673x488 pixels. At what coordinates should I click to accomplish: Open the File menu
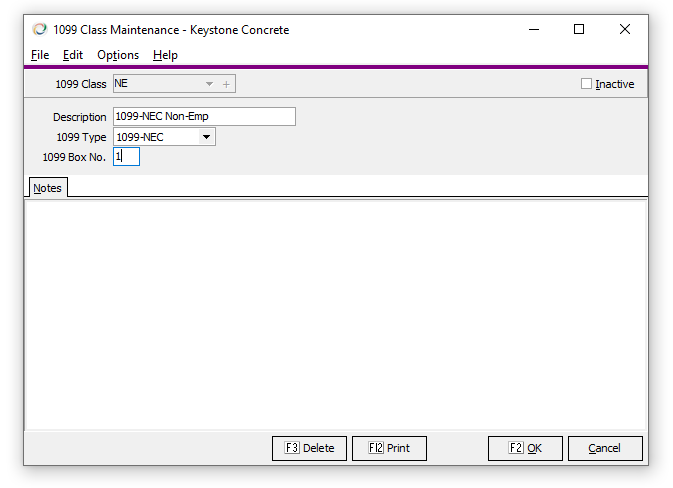click(x=40, y=55)
